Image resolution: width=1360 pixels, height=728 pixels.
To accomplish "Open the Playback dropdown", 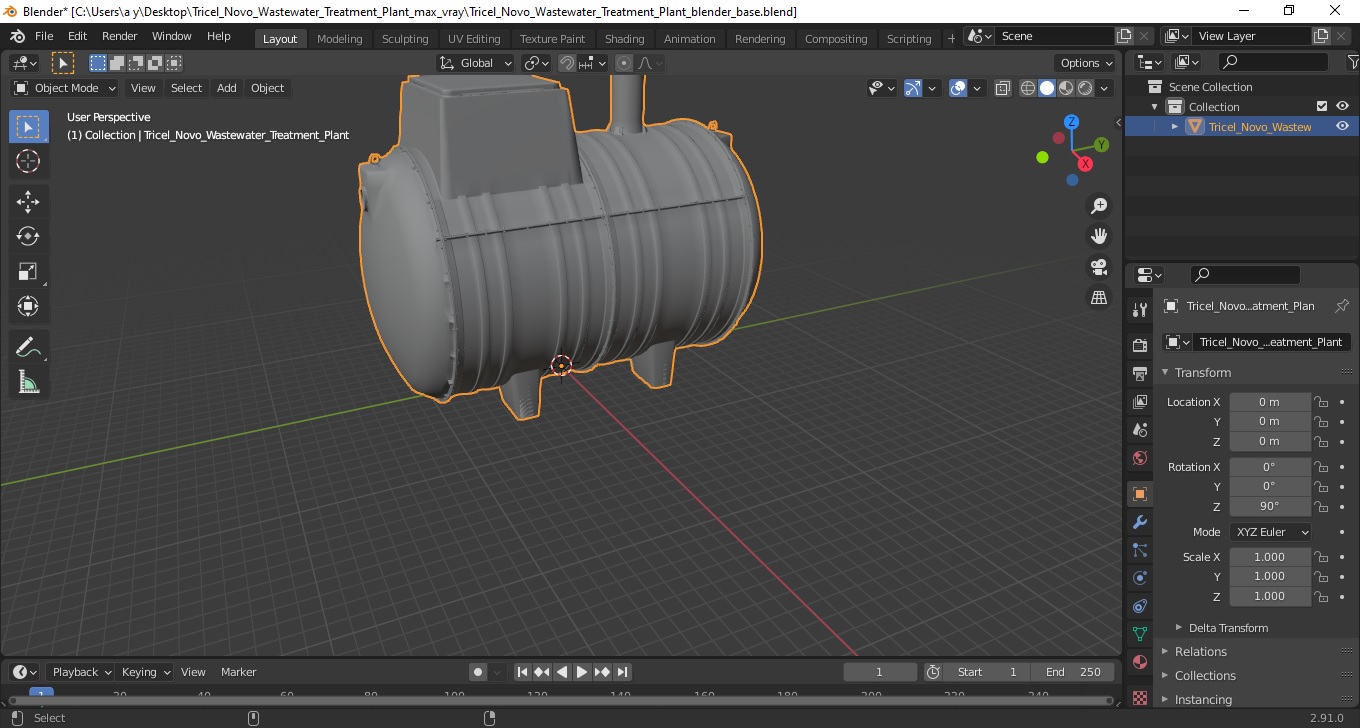I will click(x=80, y=672).
